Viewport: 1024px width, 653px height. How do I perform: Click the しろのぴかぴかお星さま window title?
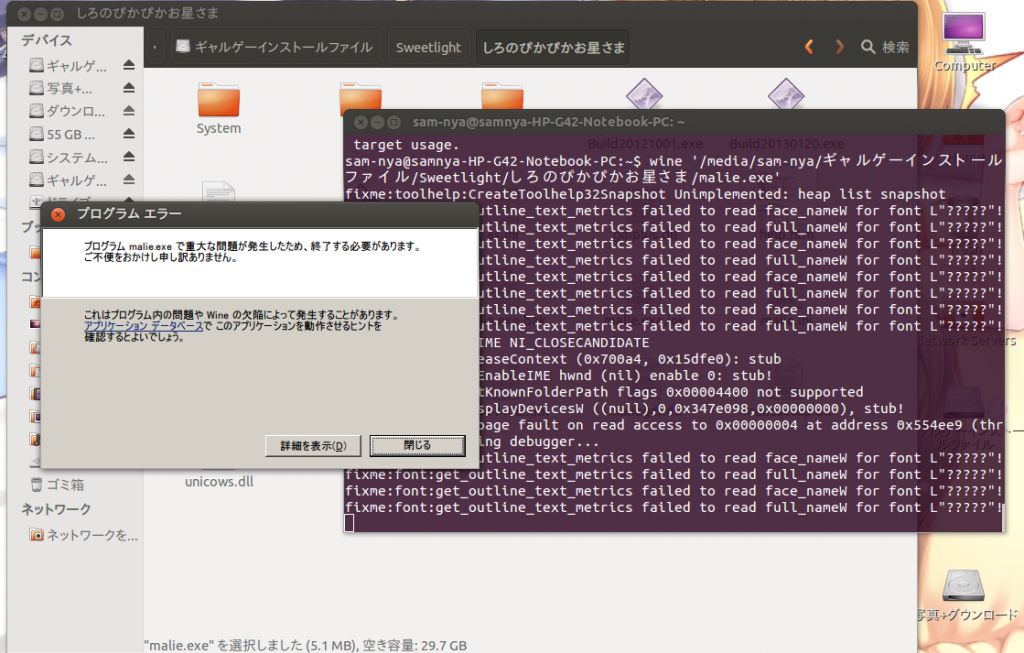coord(148,13)
